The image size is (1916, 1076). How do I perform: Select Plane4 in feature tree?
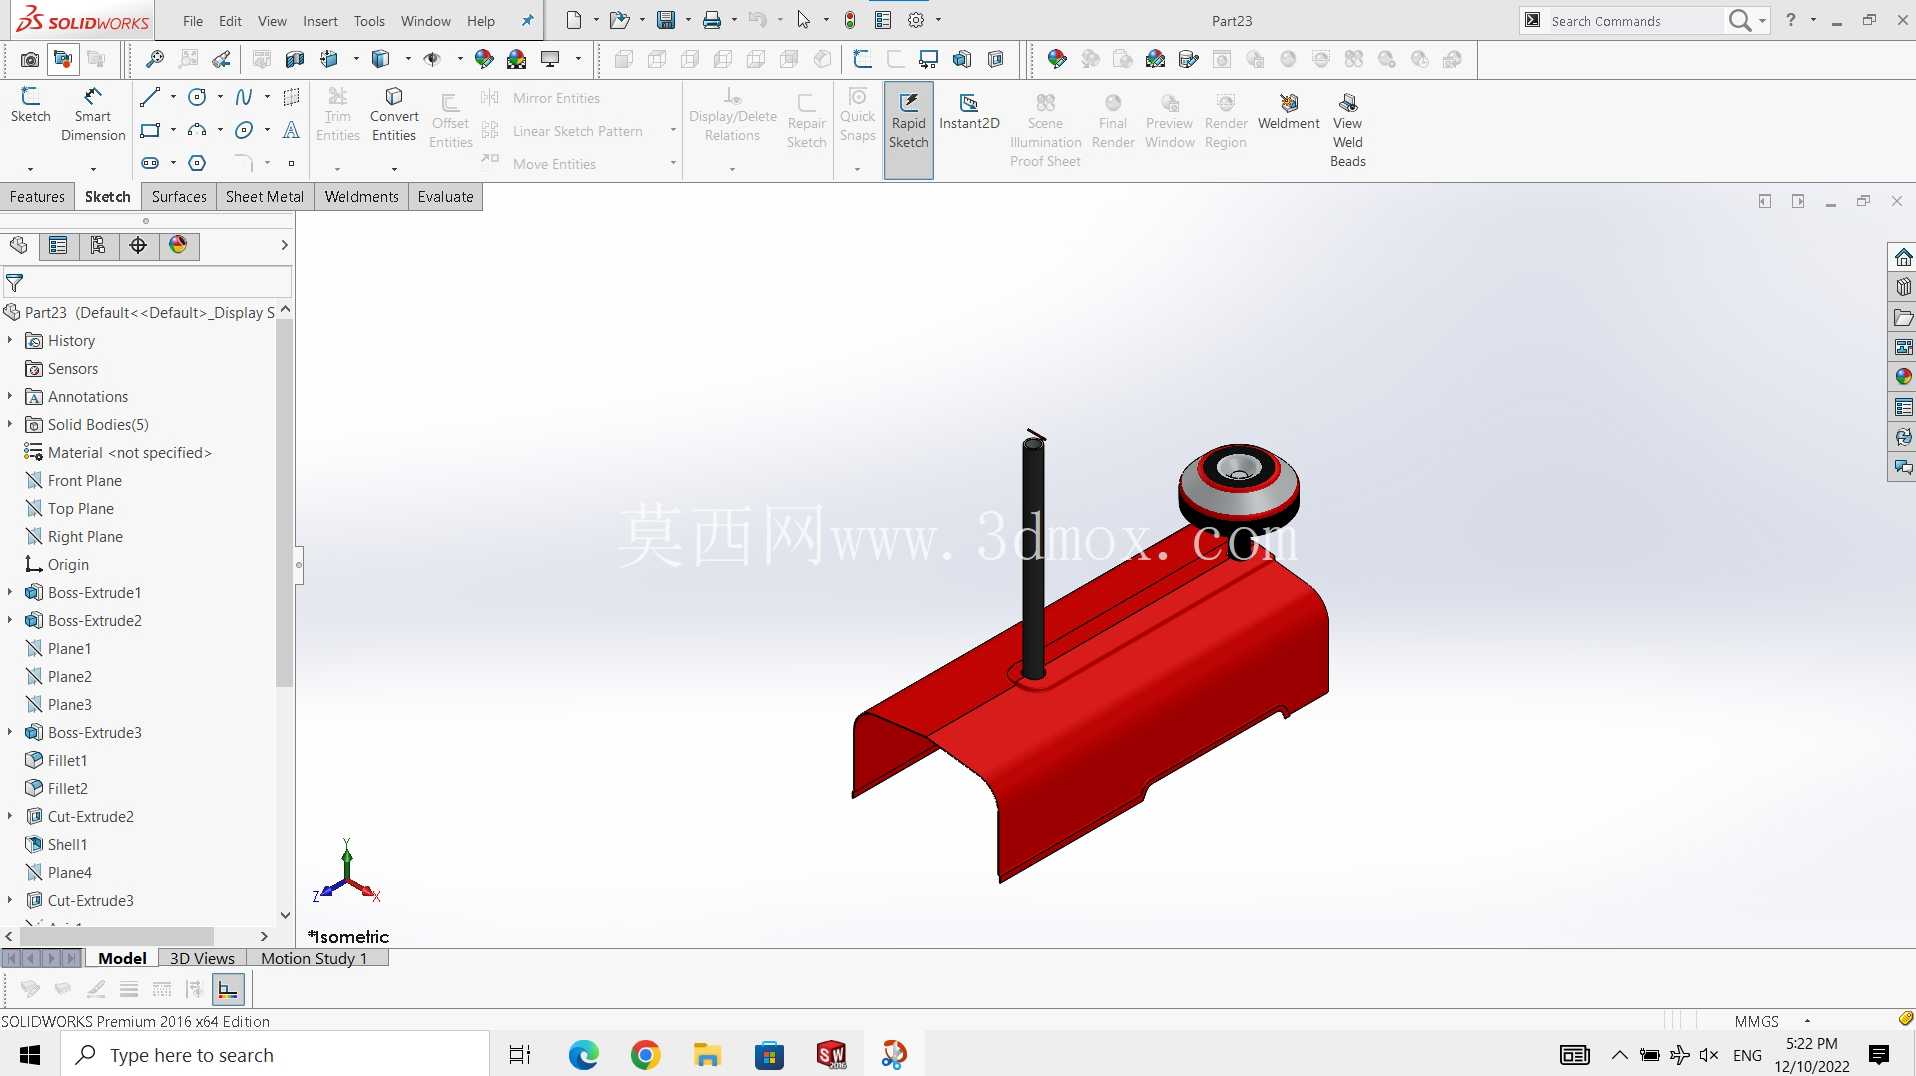(x=69, y=873)
